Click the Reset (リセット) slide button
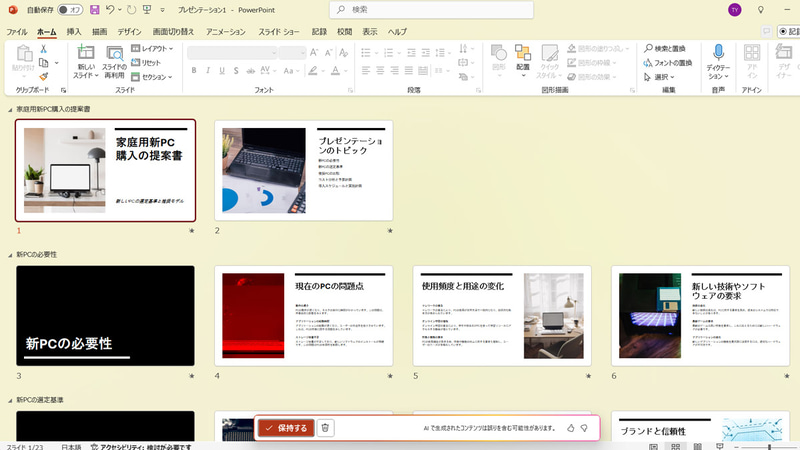The image size is (800, 450). [146, 63]
